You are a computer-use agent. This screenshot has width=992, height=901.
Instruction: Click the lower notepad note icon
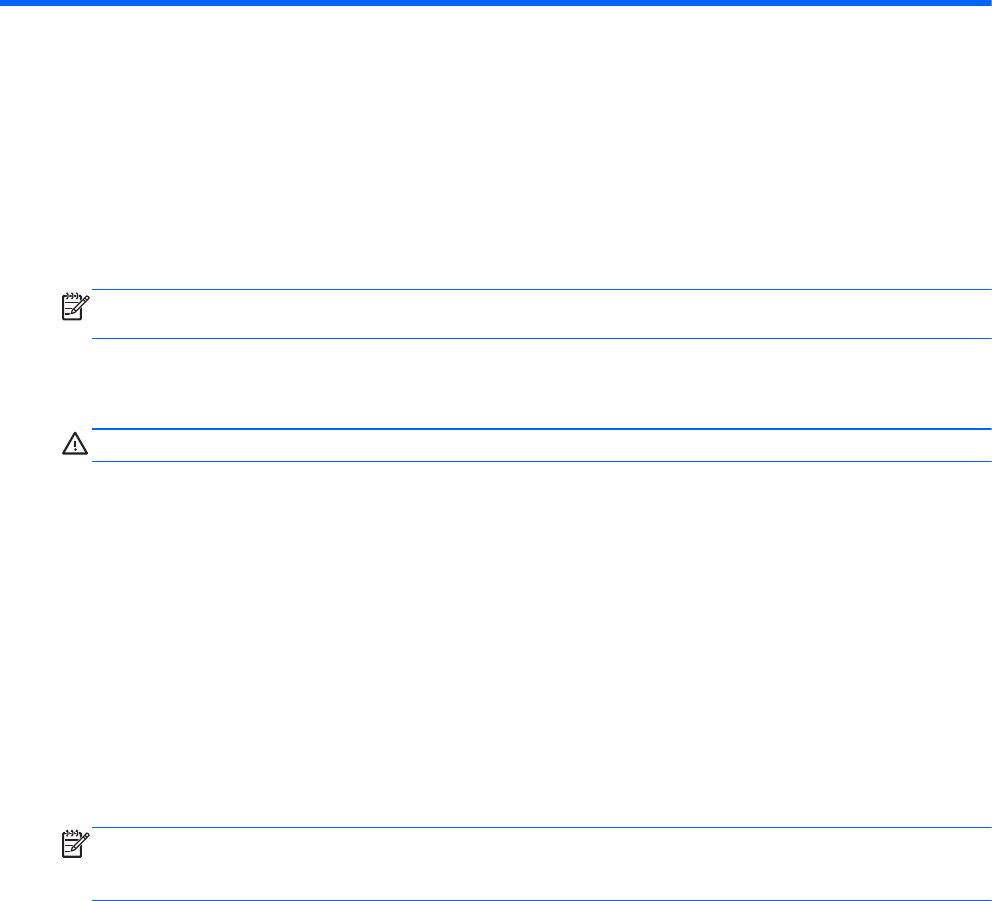click(76, 844)
